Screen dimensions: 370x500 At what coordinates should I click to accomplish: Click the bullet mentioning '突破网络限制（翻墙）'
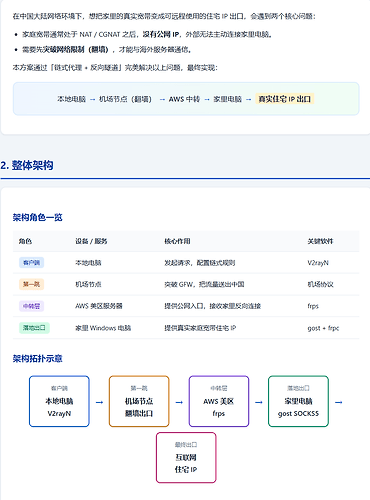coord(106,50)
